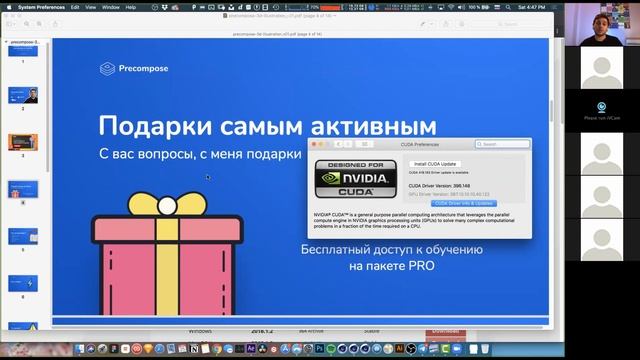Click the volume icon in the menu bar
This screenshot has height=360, width=640.
click(x=461, y=7)
